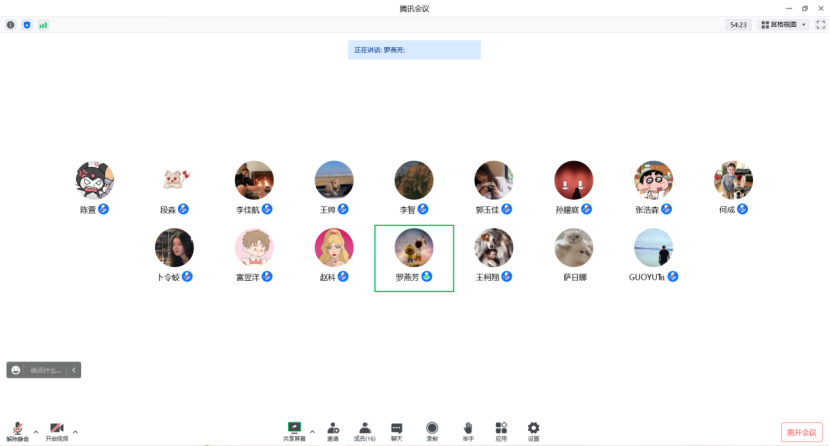The image size is (830, 446).
Task: Raise hand with 举手 icon
Action: point(467,430)
